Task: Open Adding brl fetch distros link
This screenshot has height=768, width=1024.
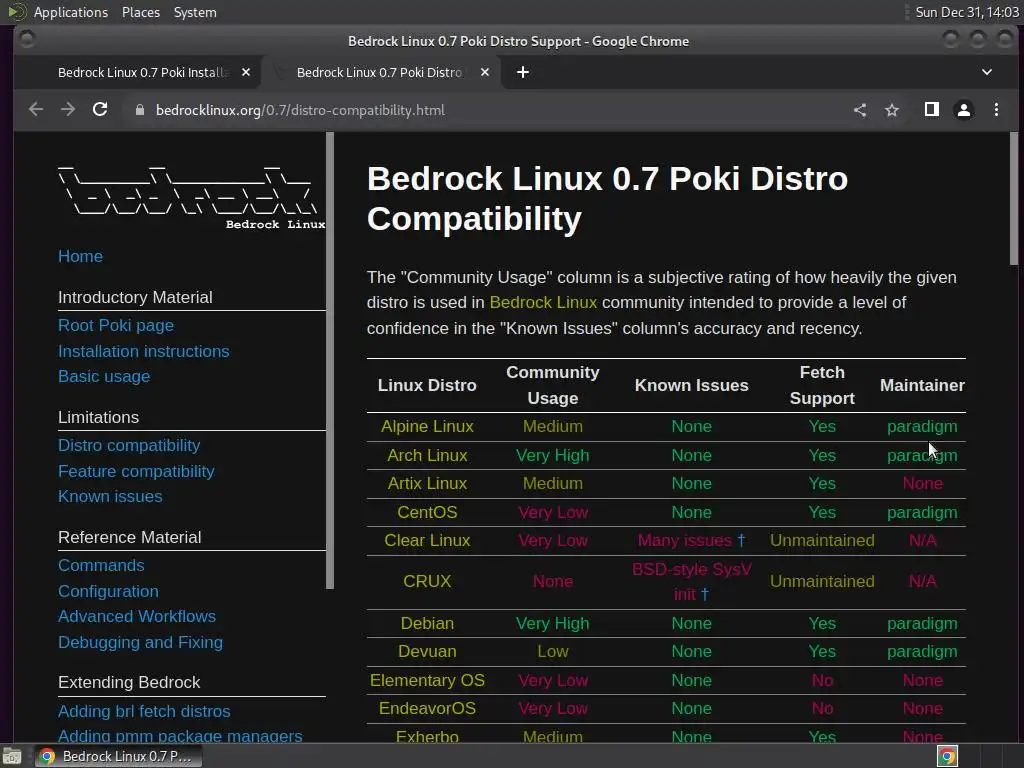Action: 144,711
